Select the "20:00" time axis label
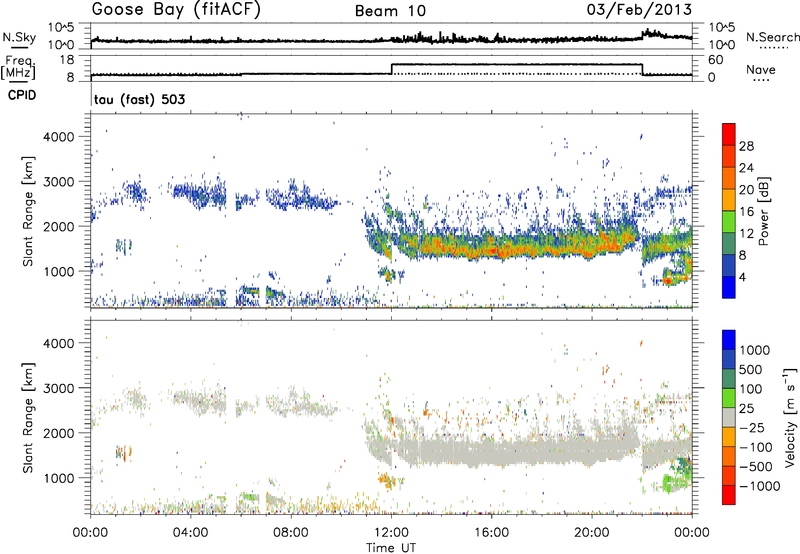The image size is (800, 554). 591,533
